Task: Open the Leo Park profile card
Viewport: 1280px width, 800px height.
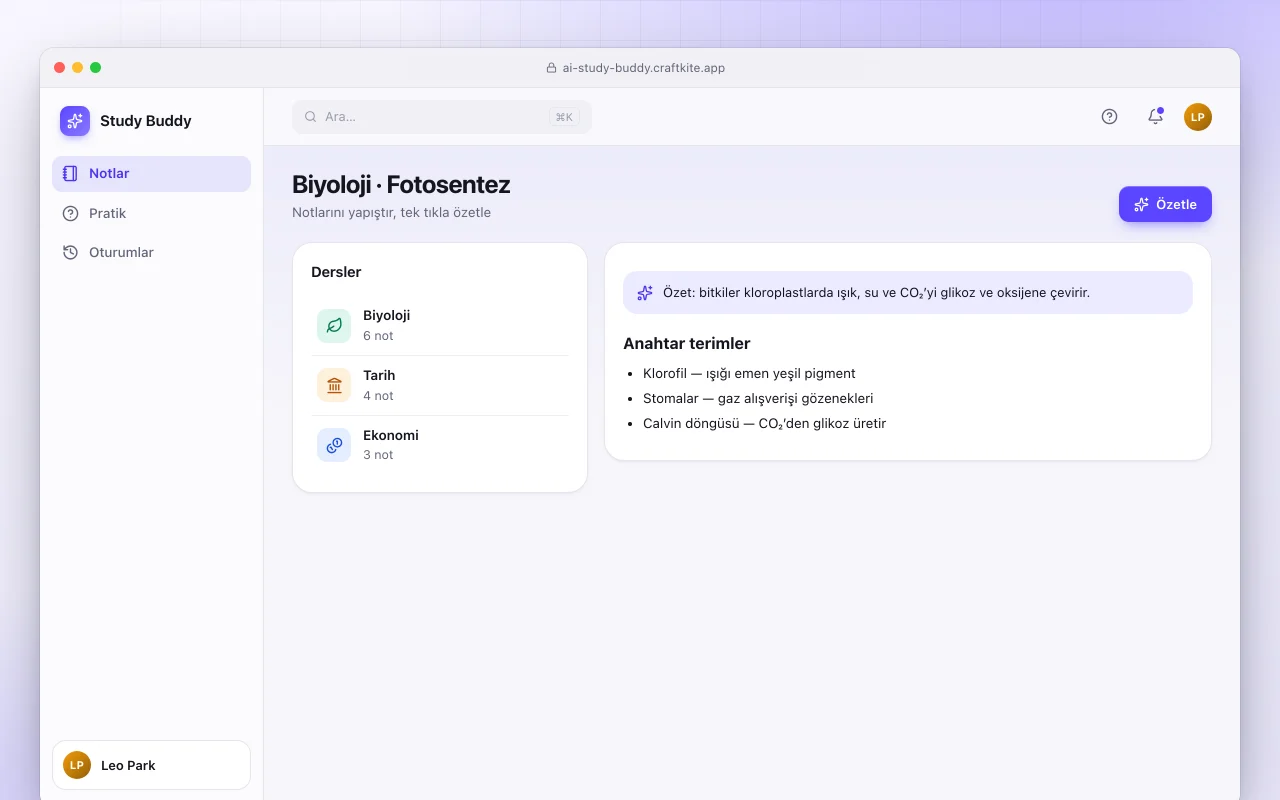Action: click(x=151, y=765)
